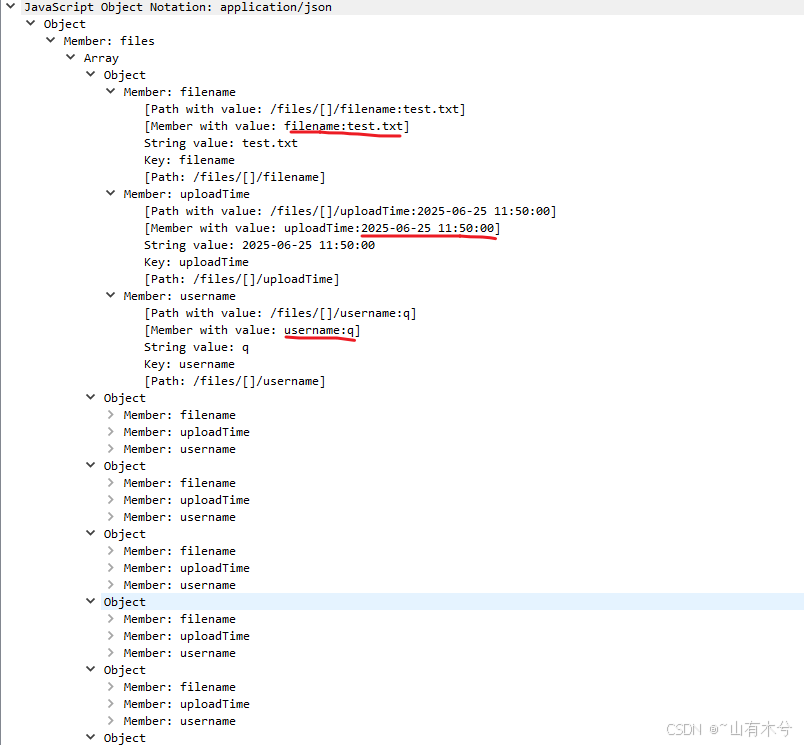
Task: Select row [Path with value: /files/[]/filename:test.txt]
Action: coord(305,109)
